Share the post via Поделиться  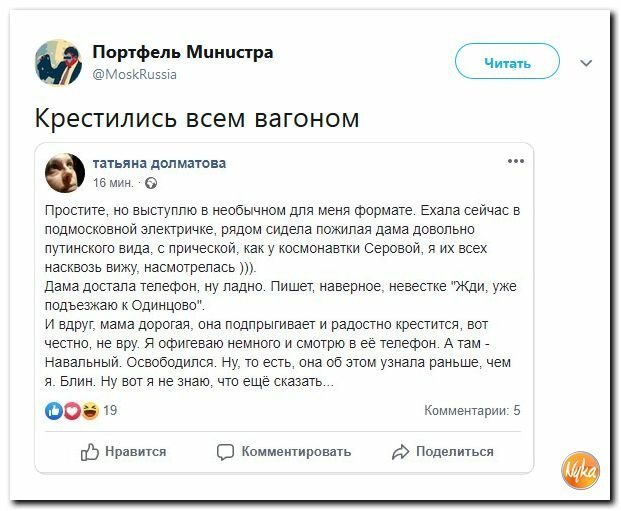442,452
